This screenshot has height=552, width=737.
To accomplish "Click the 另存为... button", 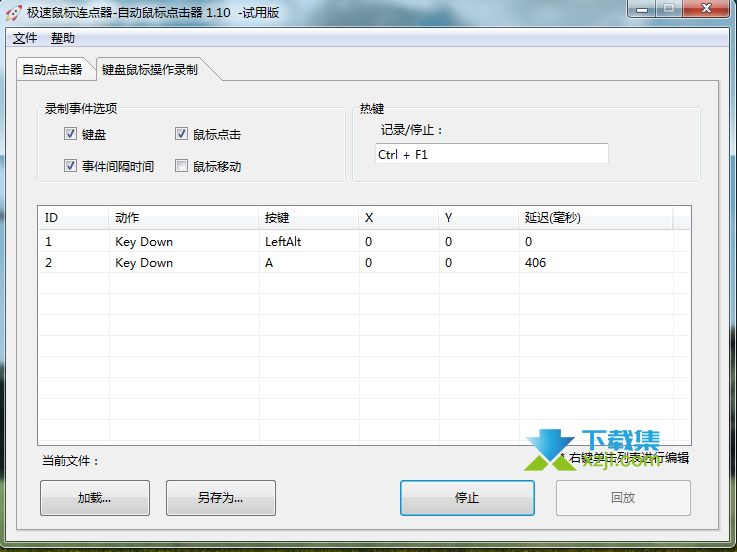I will pyautogui.click(x=221, y=498).
